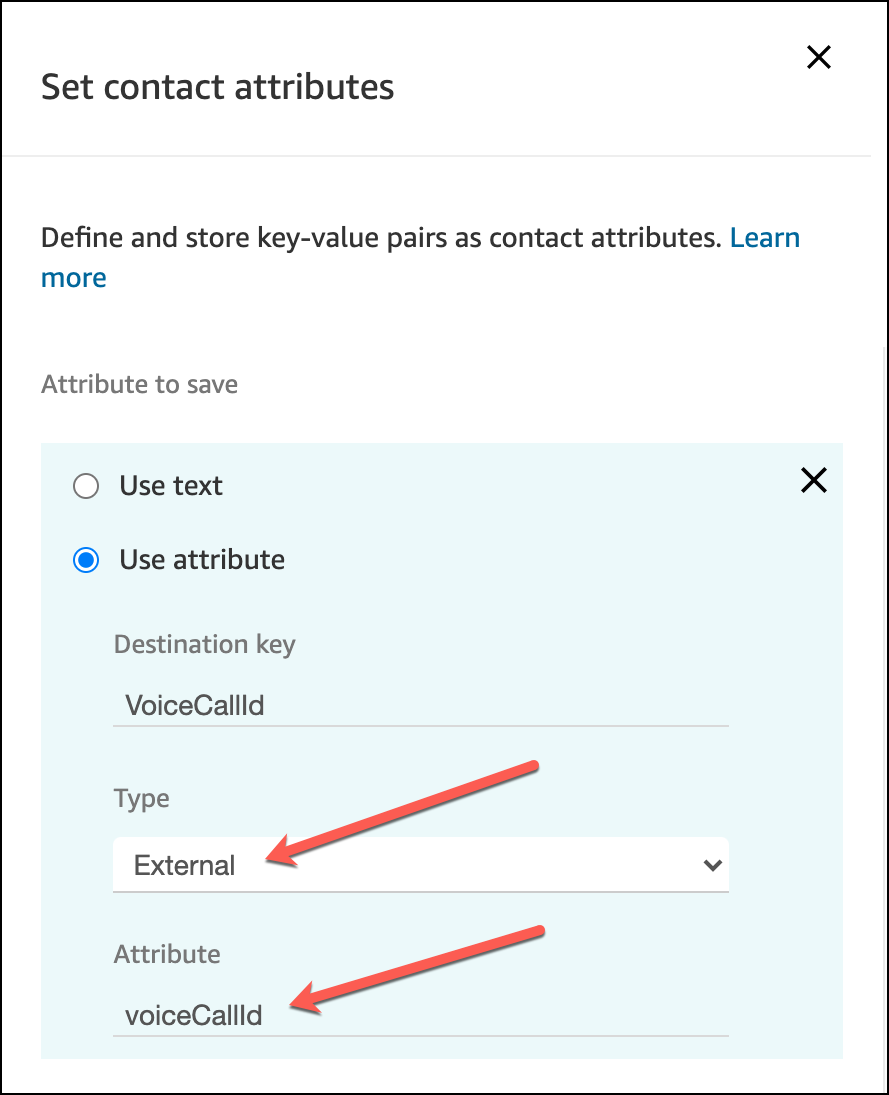This screenshot has width=889, height=1095.
Task: Click the Attribute to save heading
Action: (139, 384)
